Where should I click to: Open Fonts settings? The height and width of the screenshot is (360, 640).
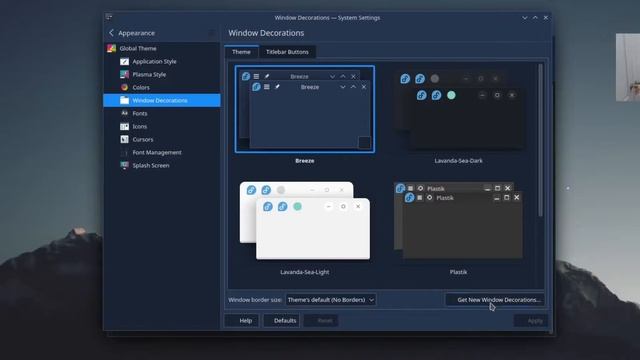pyautogui.click(x=162, y=113)
